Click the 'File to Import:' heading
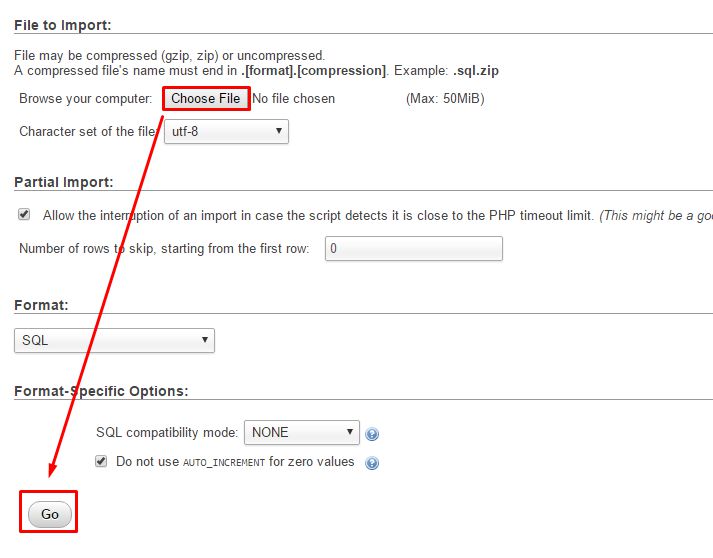 click(x=63, y=25)
